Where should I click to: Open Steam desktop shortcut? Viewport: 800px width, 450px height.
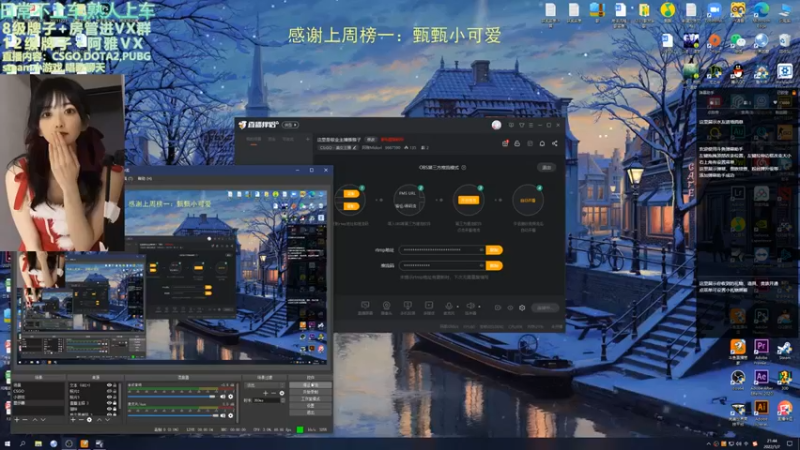(784, 347)
